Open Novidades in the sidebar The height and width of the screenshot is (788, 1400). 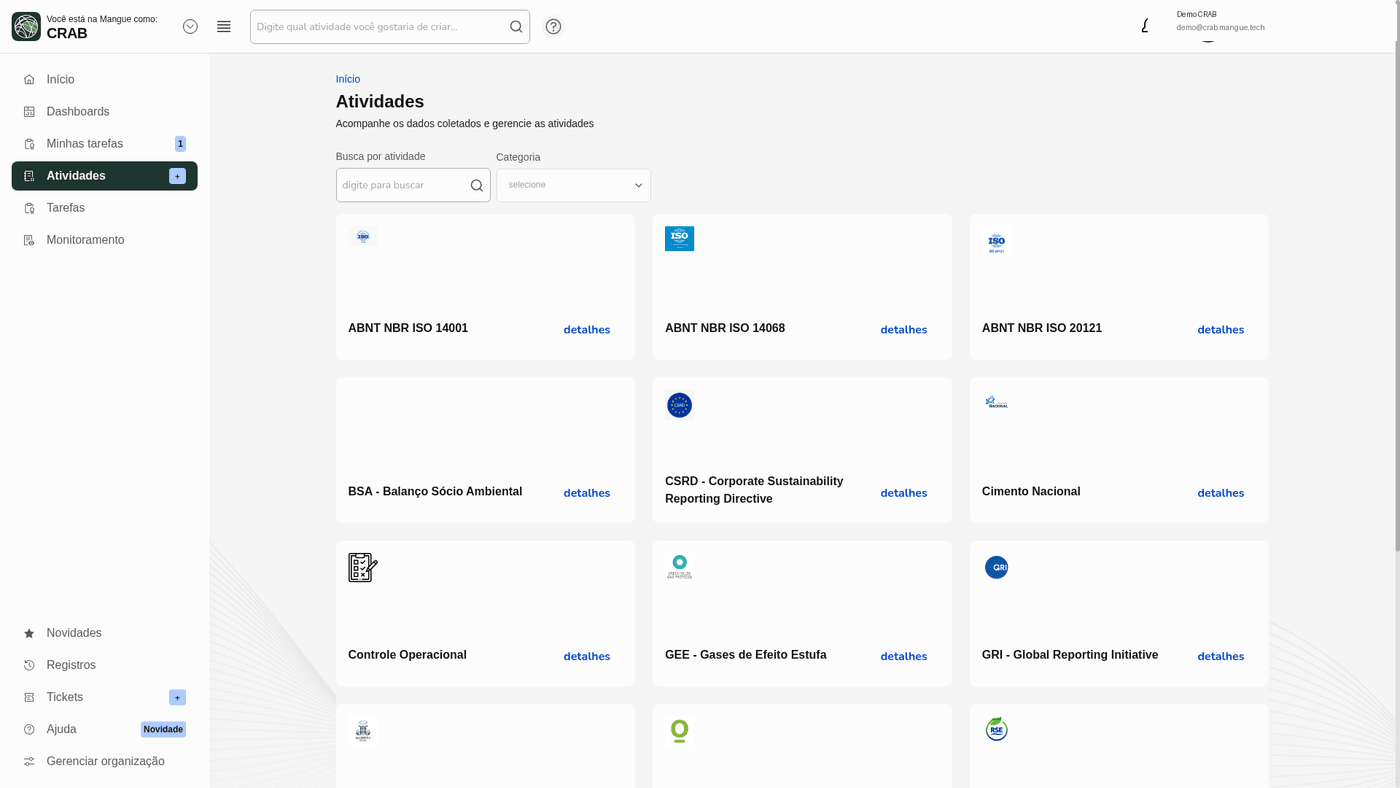point(104,633)
